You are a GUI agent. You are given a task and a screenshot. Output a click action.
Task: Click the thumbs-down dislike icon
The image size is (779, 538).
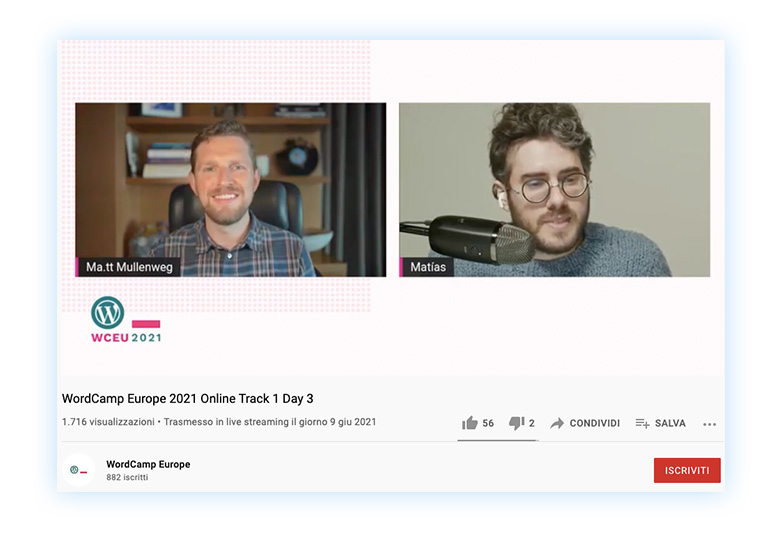tap(517, 423)
